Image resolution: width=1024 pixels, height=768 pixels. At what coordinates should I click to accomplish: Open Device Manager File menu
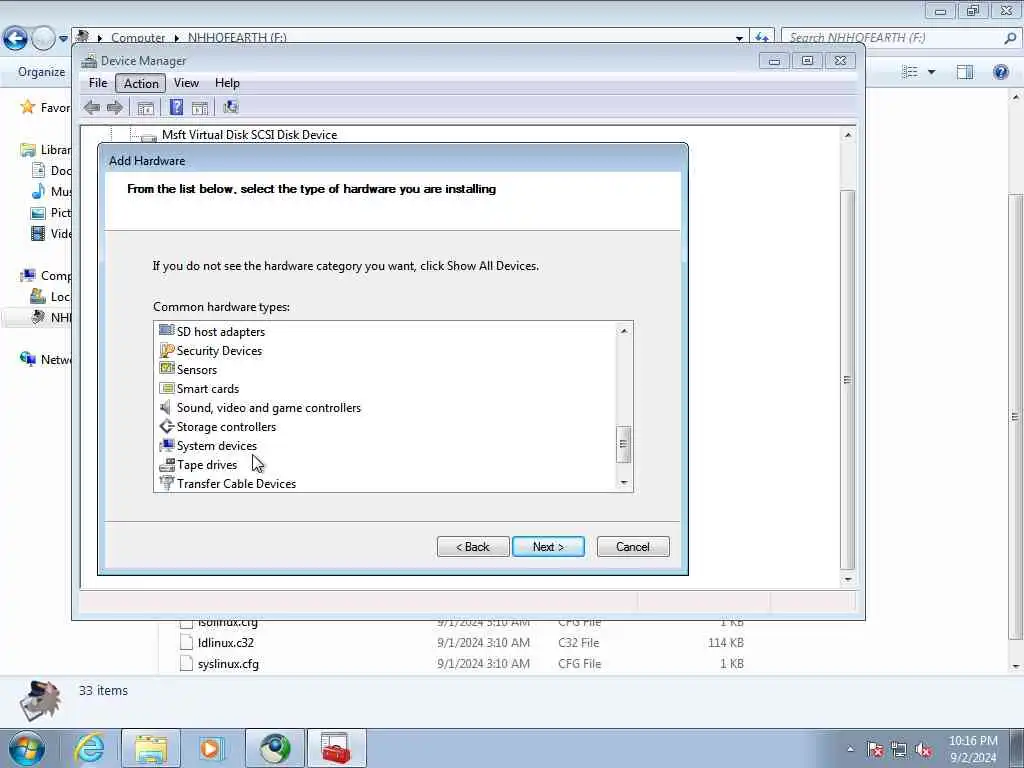point(98,83)
